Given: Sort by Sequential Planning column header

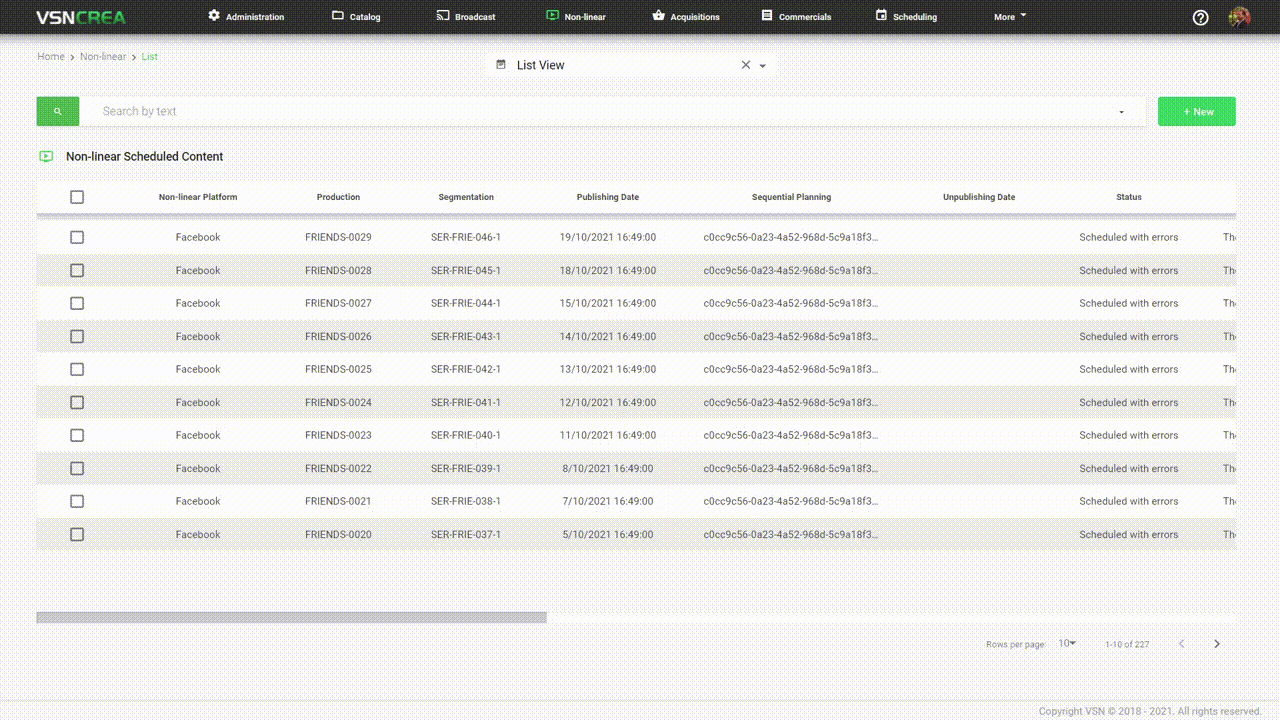Looking at the screenshot, I should [x=791, y=197].
